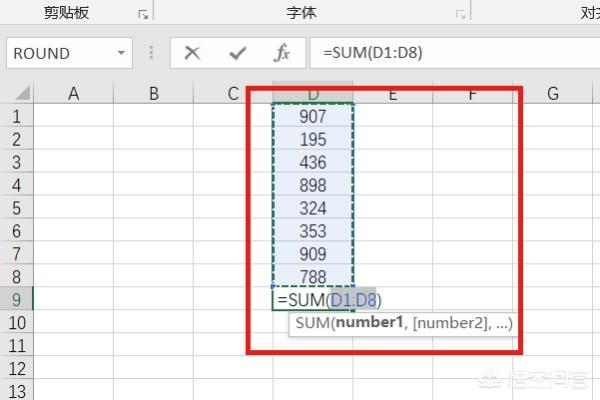Open the Font group dialog launcher
Screen dimensions: 600x400
461,15
